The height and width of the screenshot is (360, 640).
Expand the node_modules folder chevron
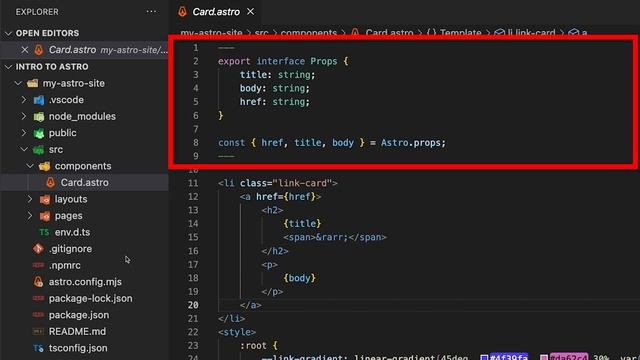coord(24,116)
